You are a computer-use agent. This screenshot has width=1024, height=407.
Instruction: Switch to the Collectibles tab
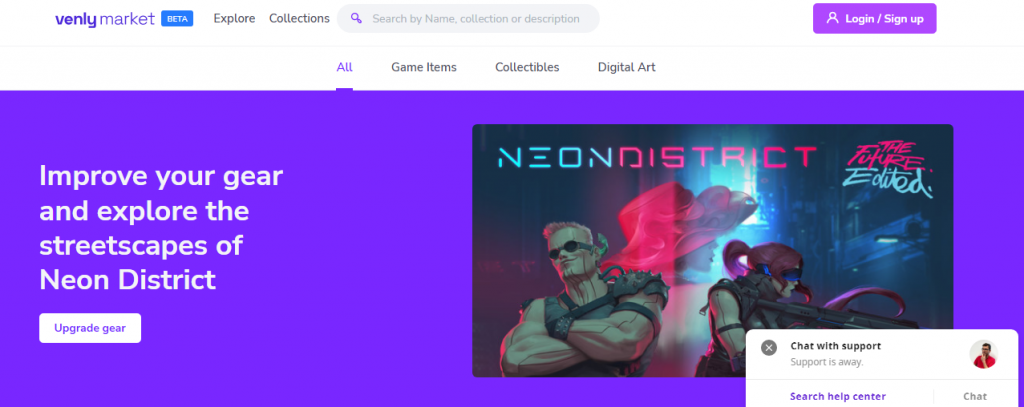(527, 67)
